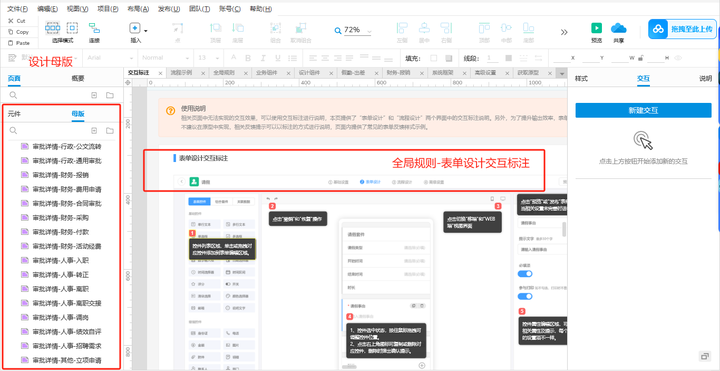Select the intersected selection mode icon
Screen dimensions: 720x371
coord(52,28)
